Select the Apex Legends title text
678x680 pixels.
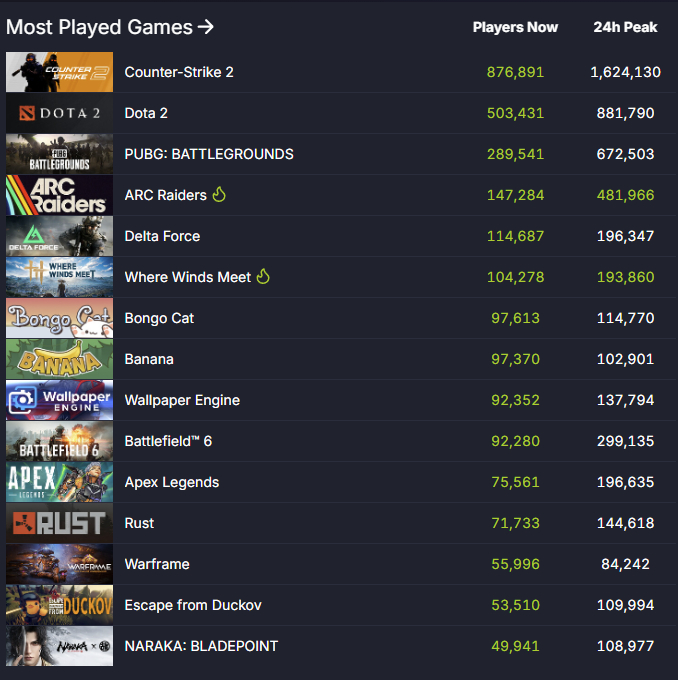[171, 482]
